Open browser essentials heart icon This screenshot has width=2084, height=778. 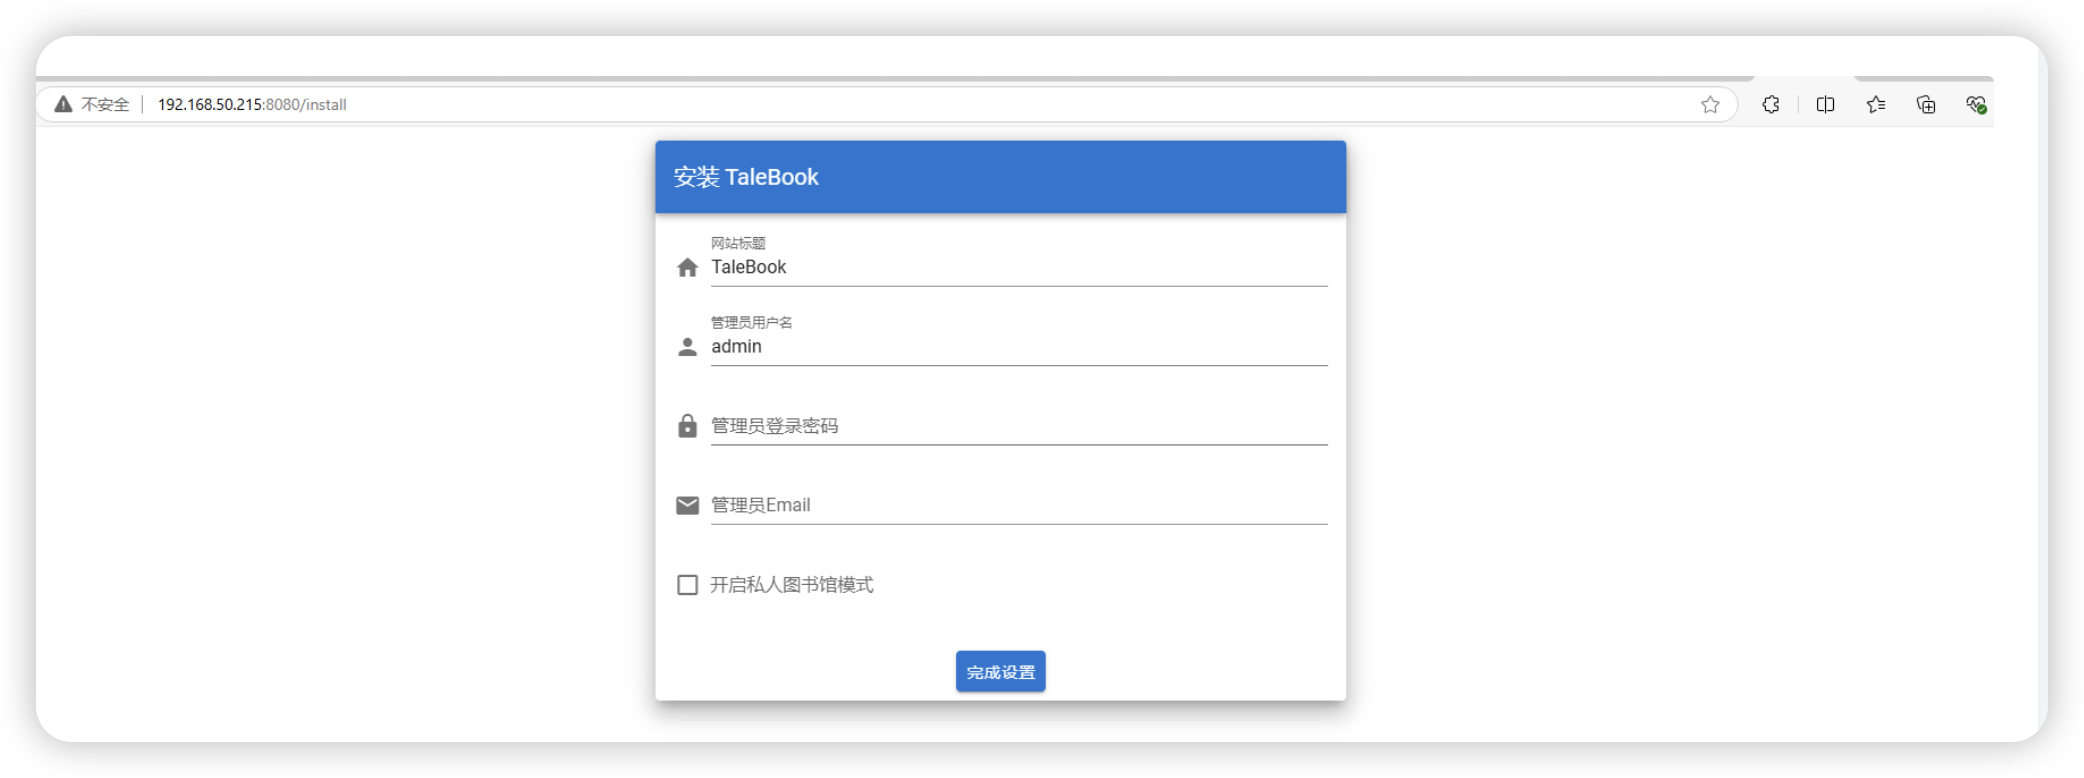(x=1976, y=104)
